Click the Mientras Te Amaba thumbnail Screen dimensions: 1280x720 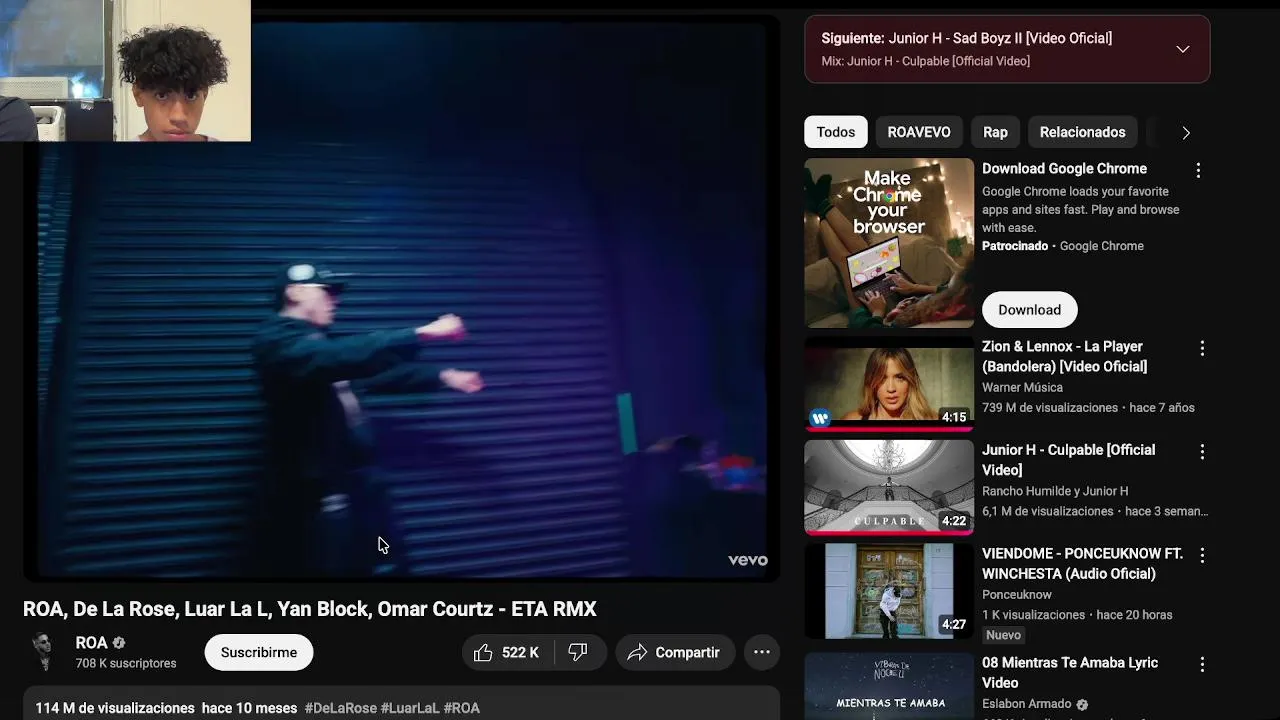coord(889,686)
